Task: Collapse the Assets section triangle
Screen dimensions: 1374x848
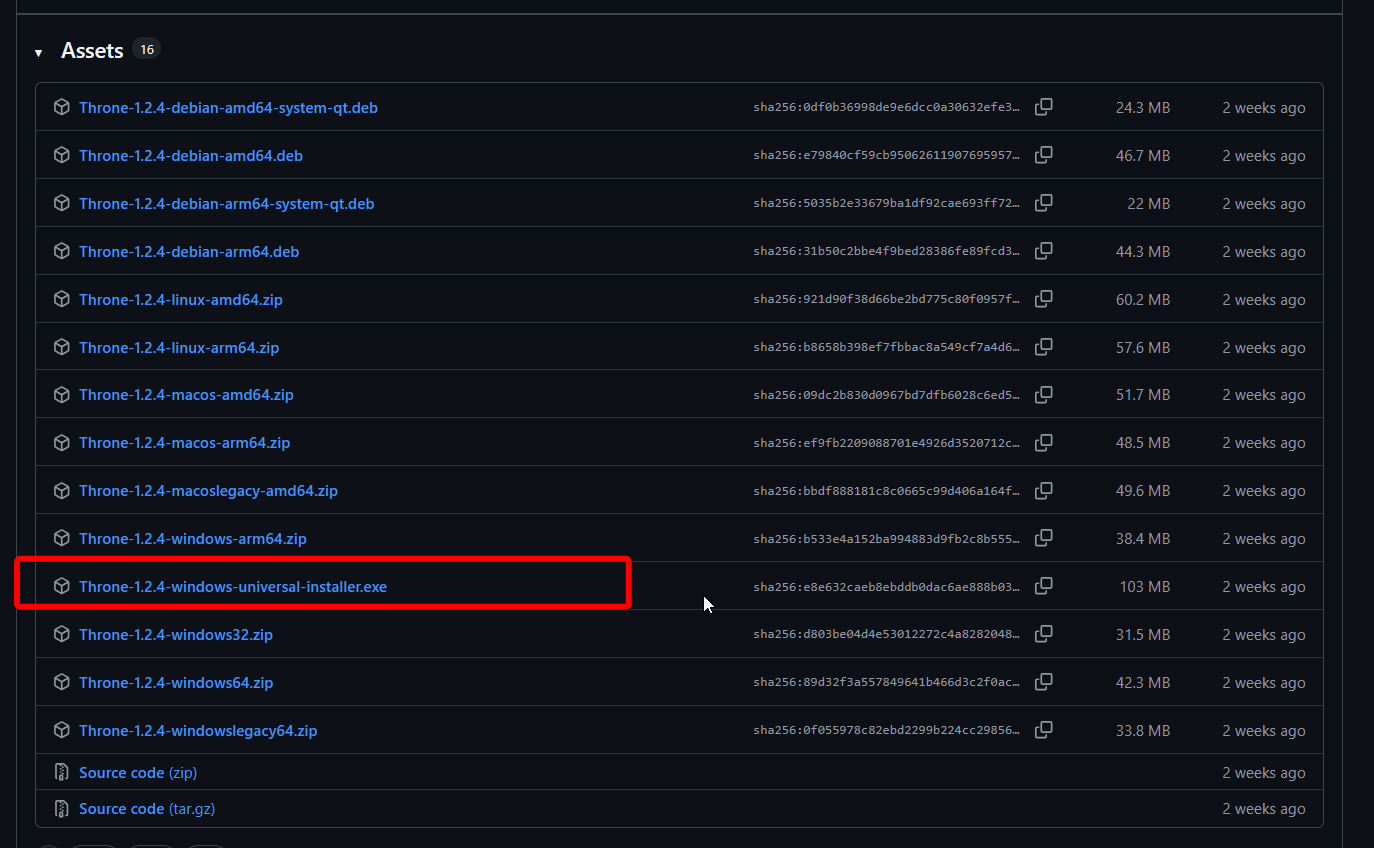Action: coord(38,53)
